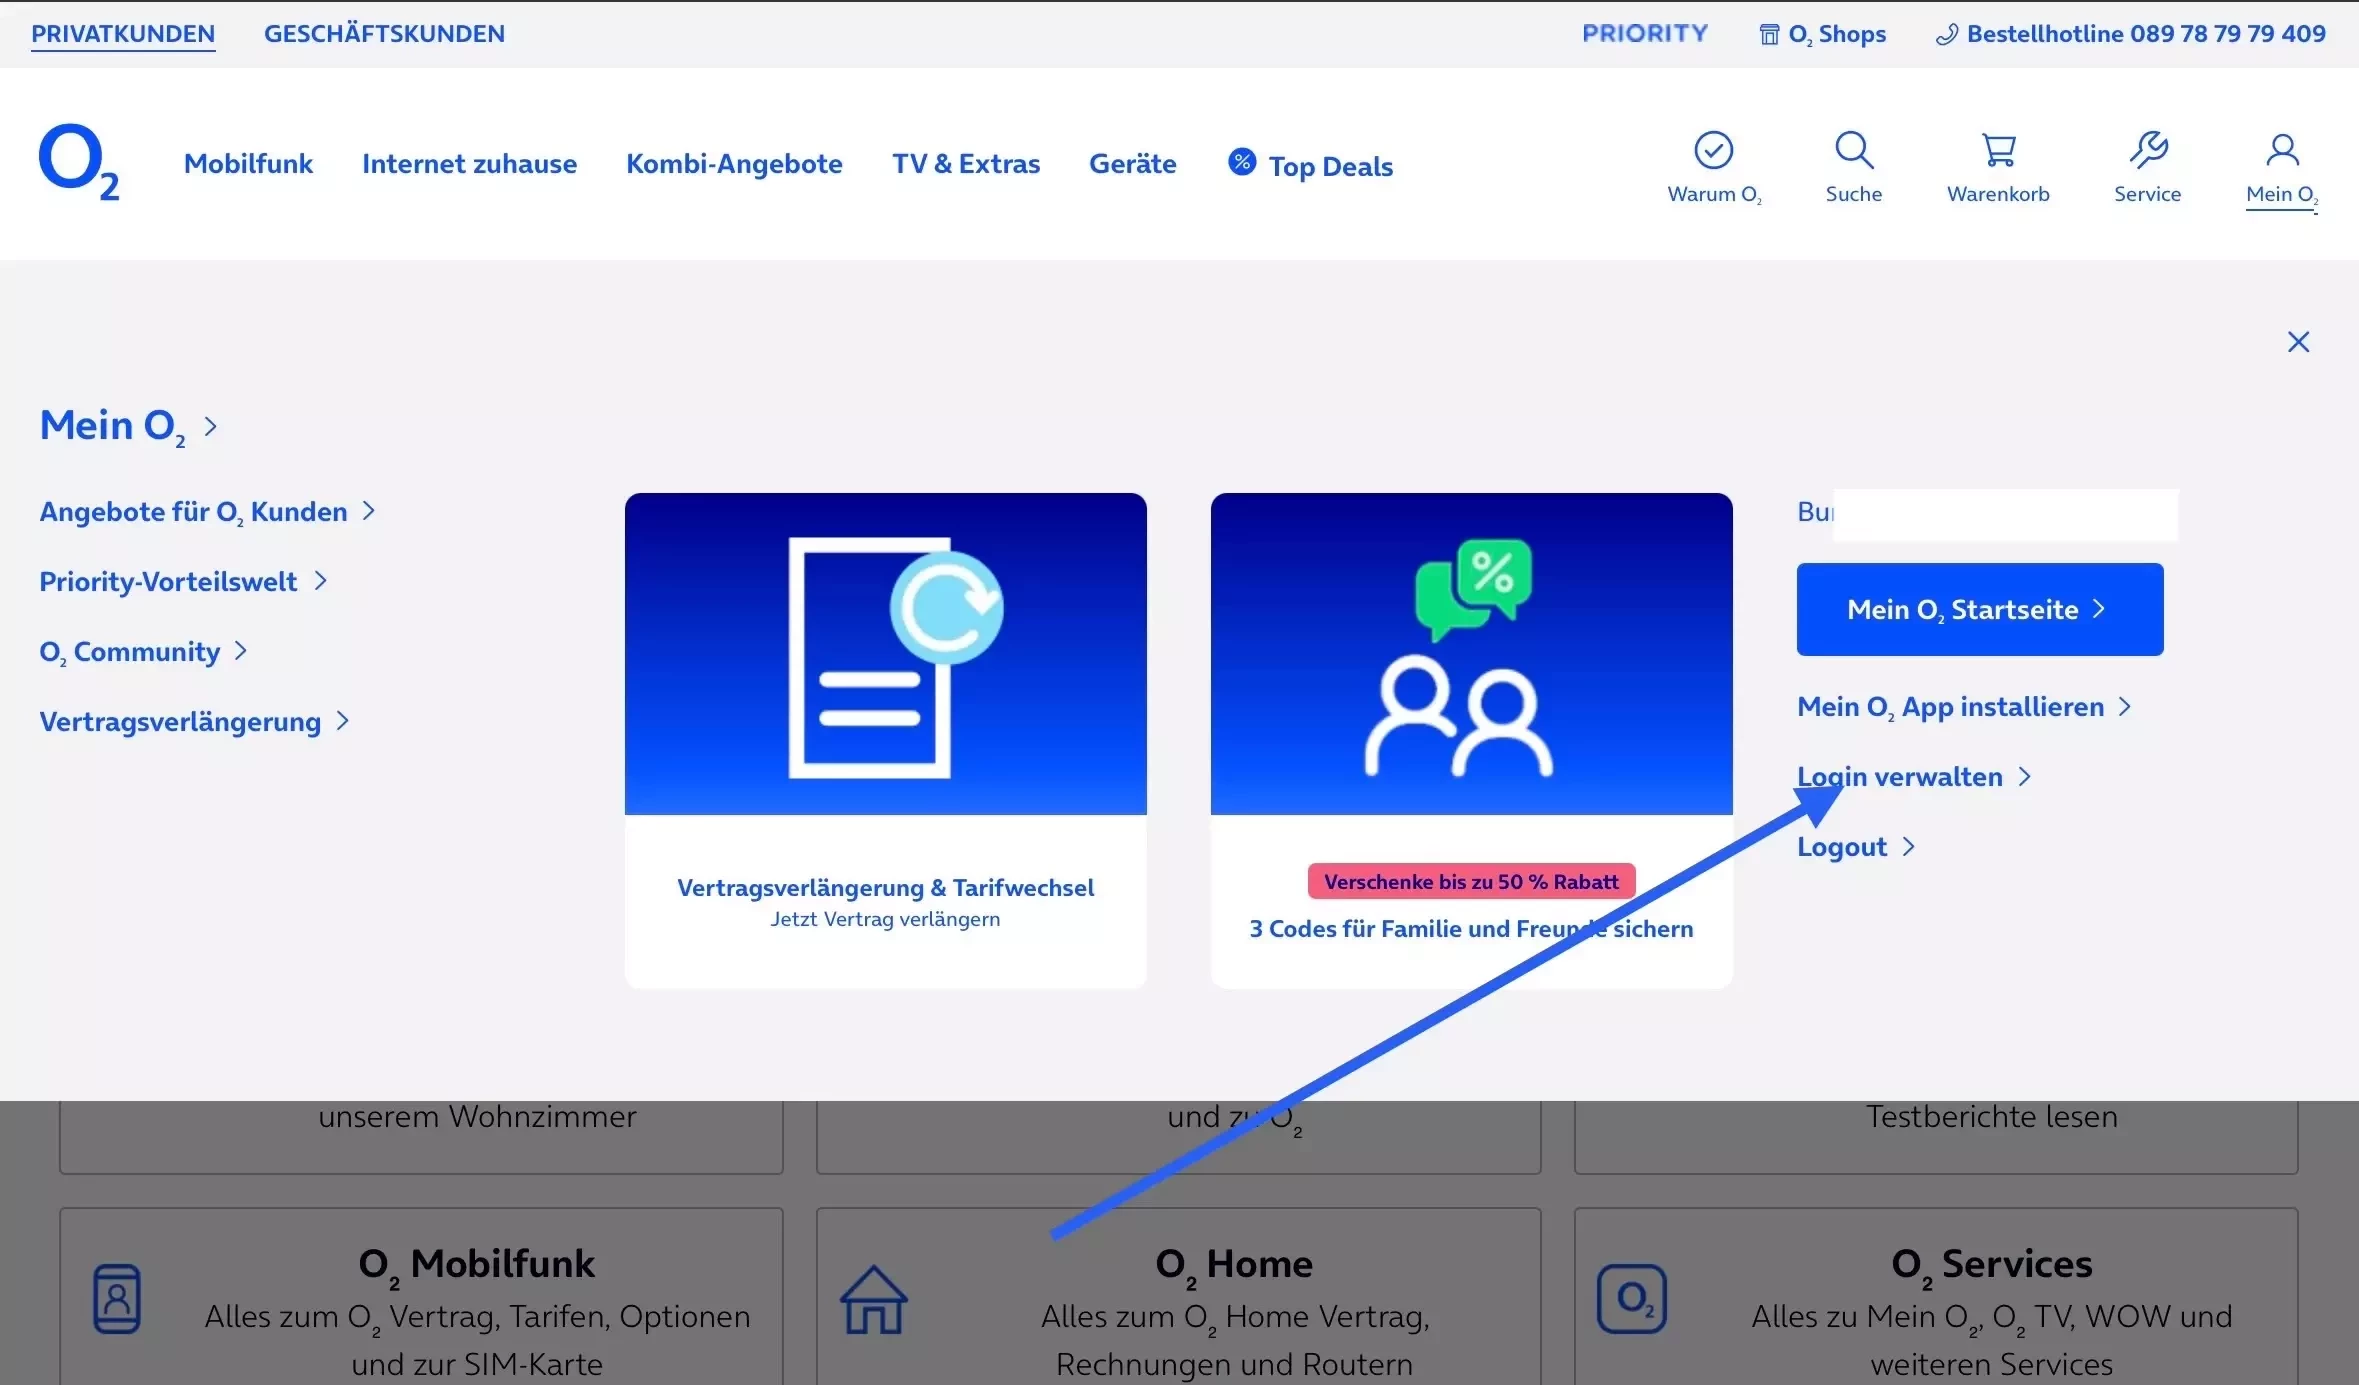This screenshot has width=2359, height=1385.
Task: Click the O2 Home house icon
Action: click(x=873, y=1299)
